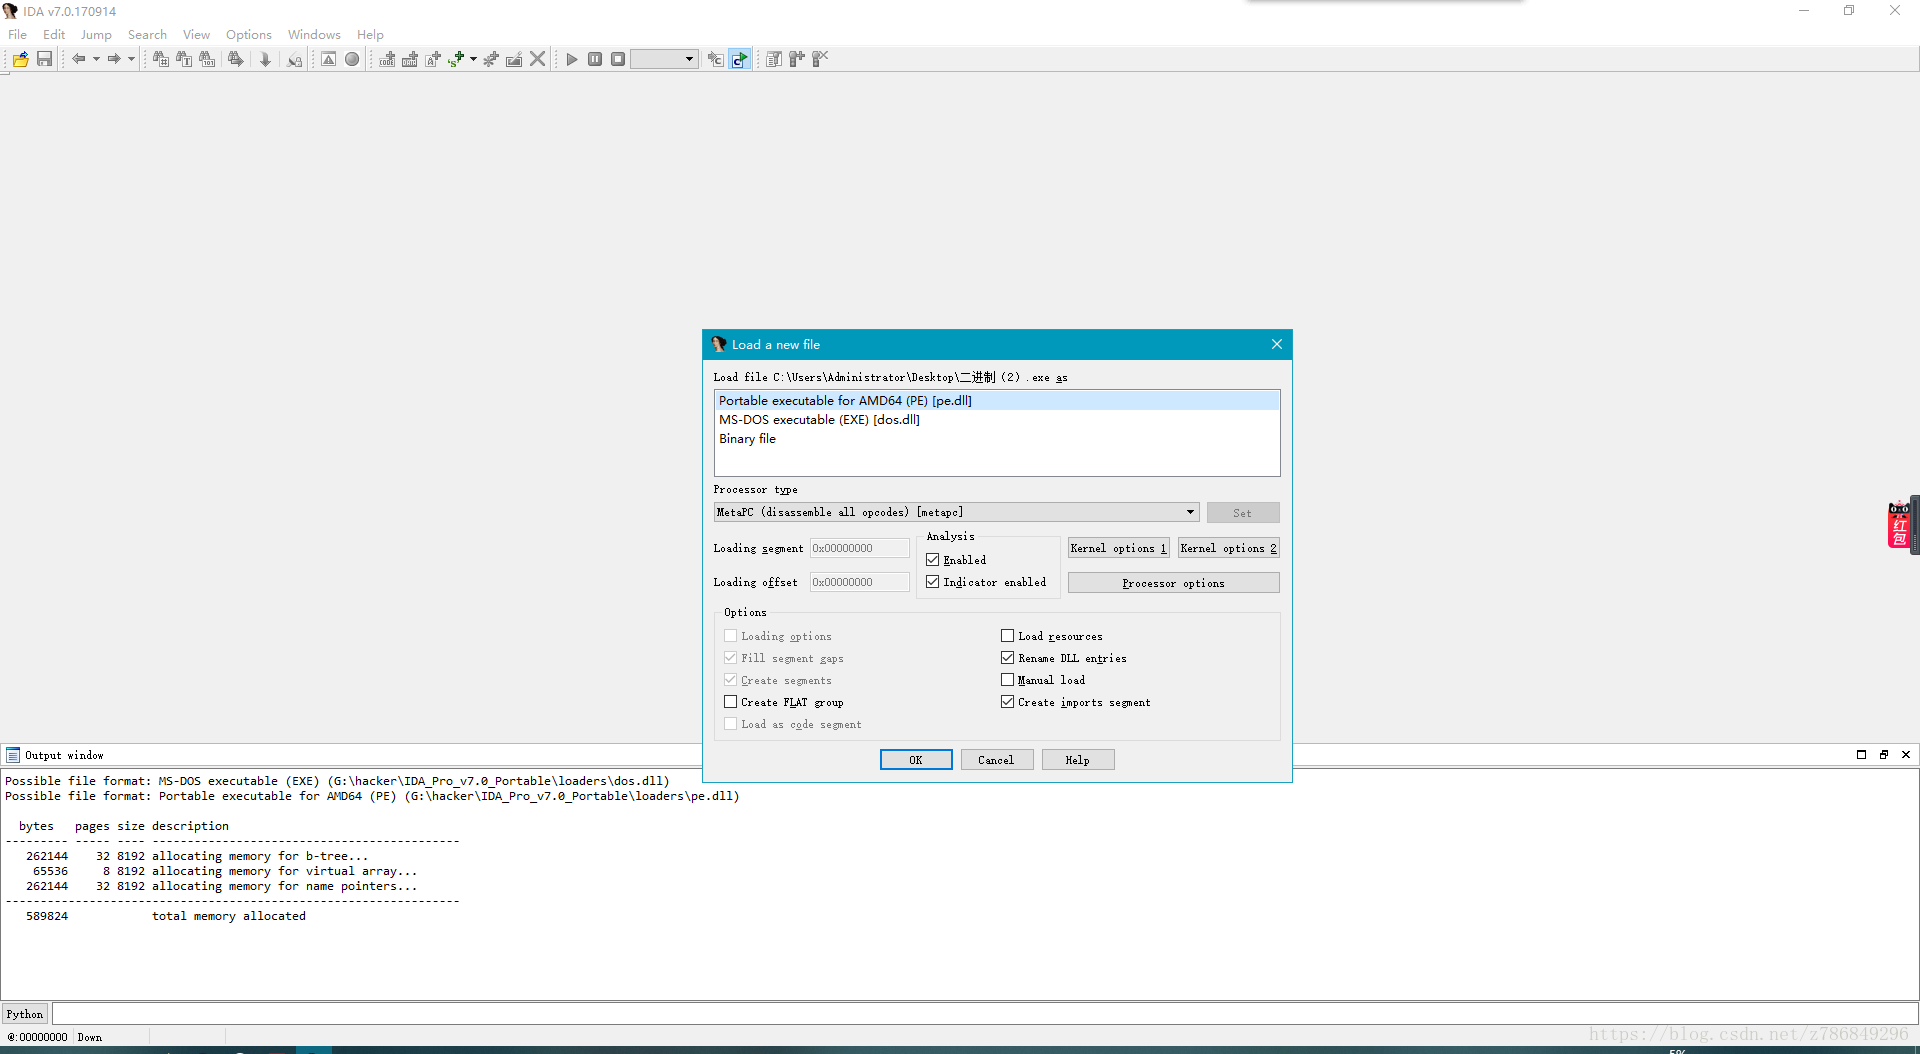Open the back-history dropdown arrow
1920x1054 pixels.
pos(96,60)
